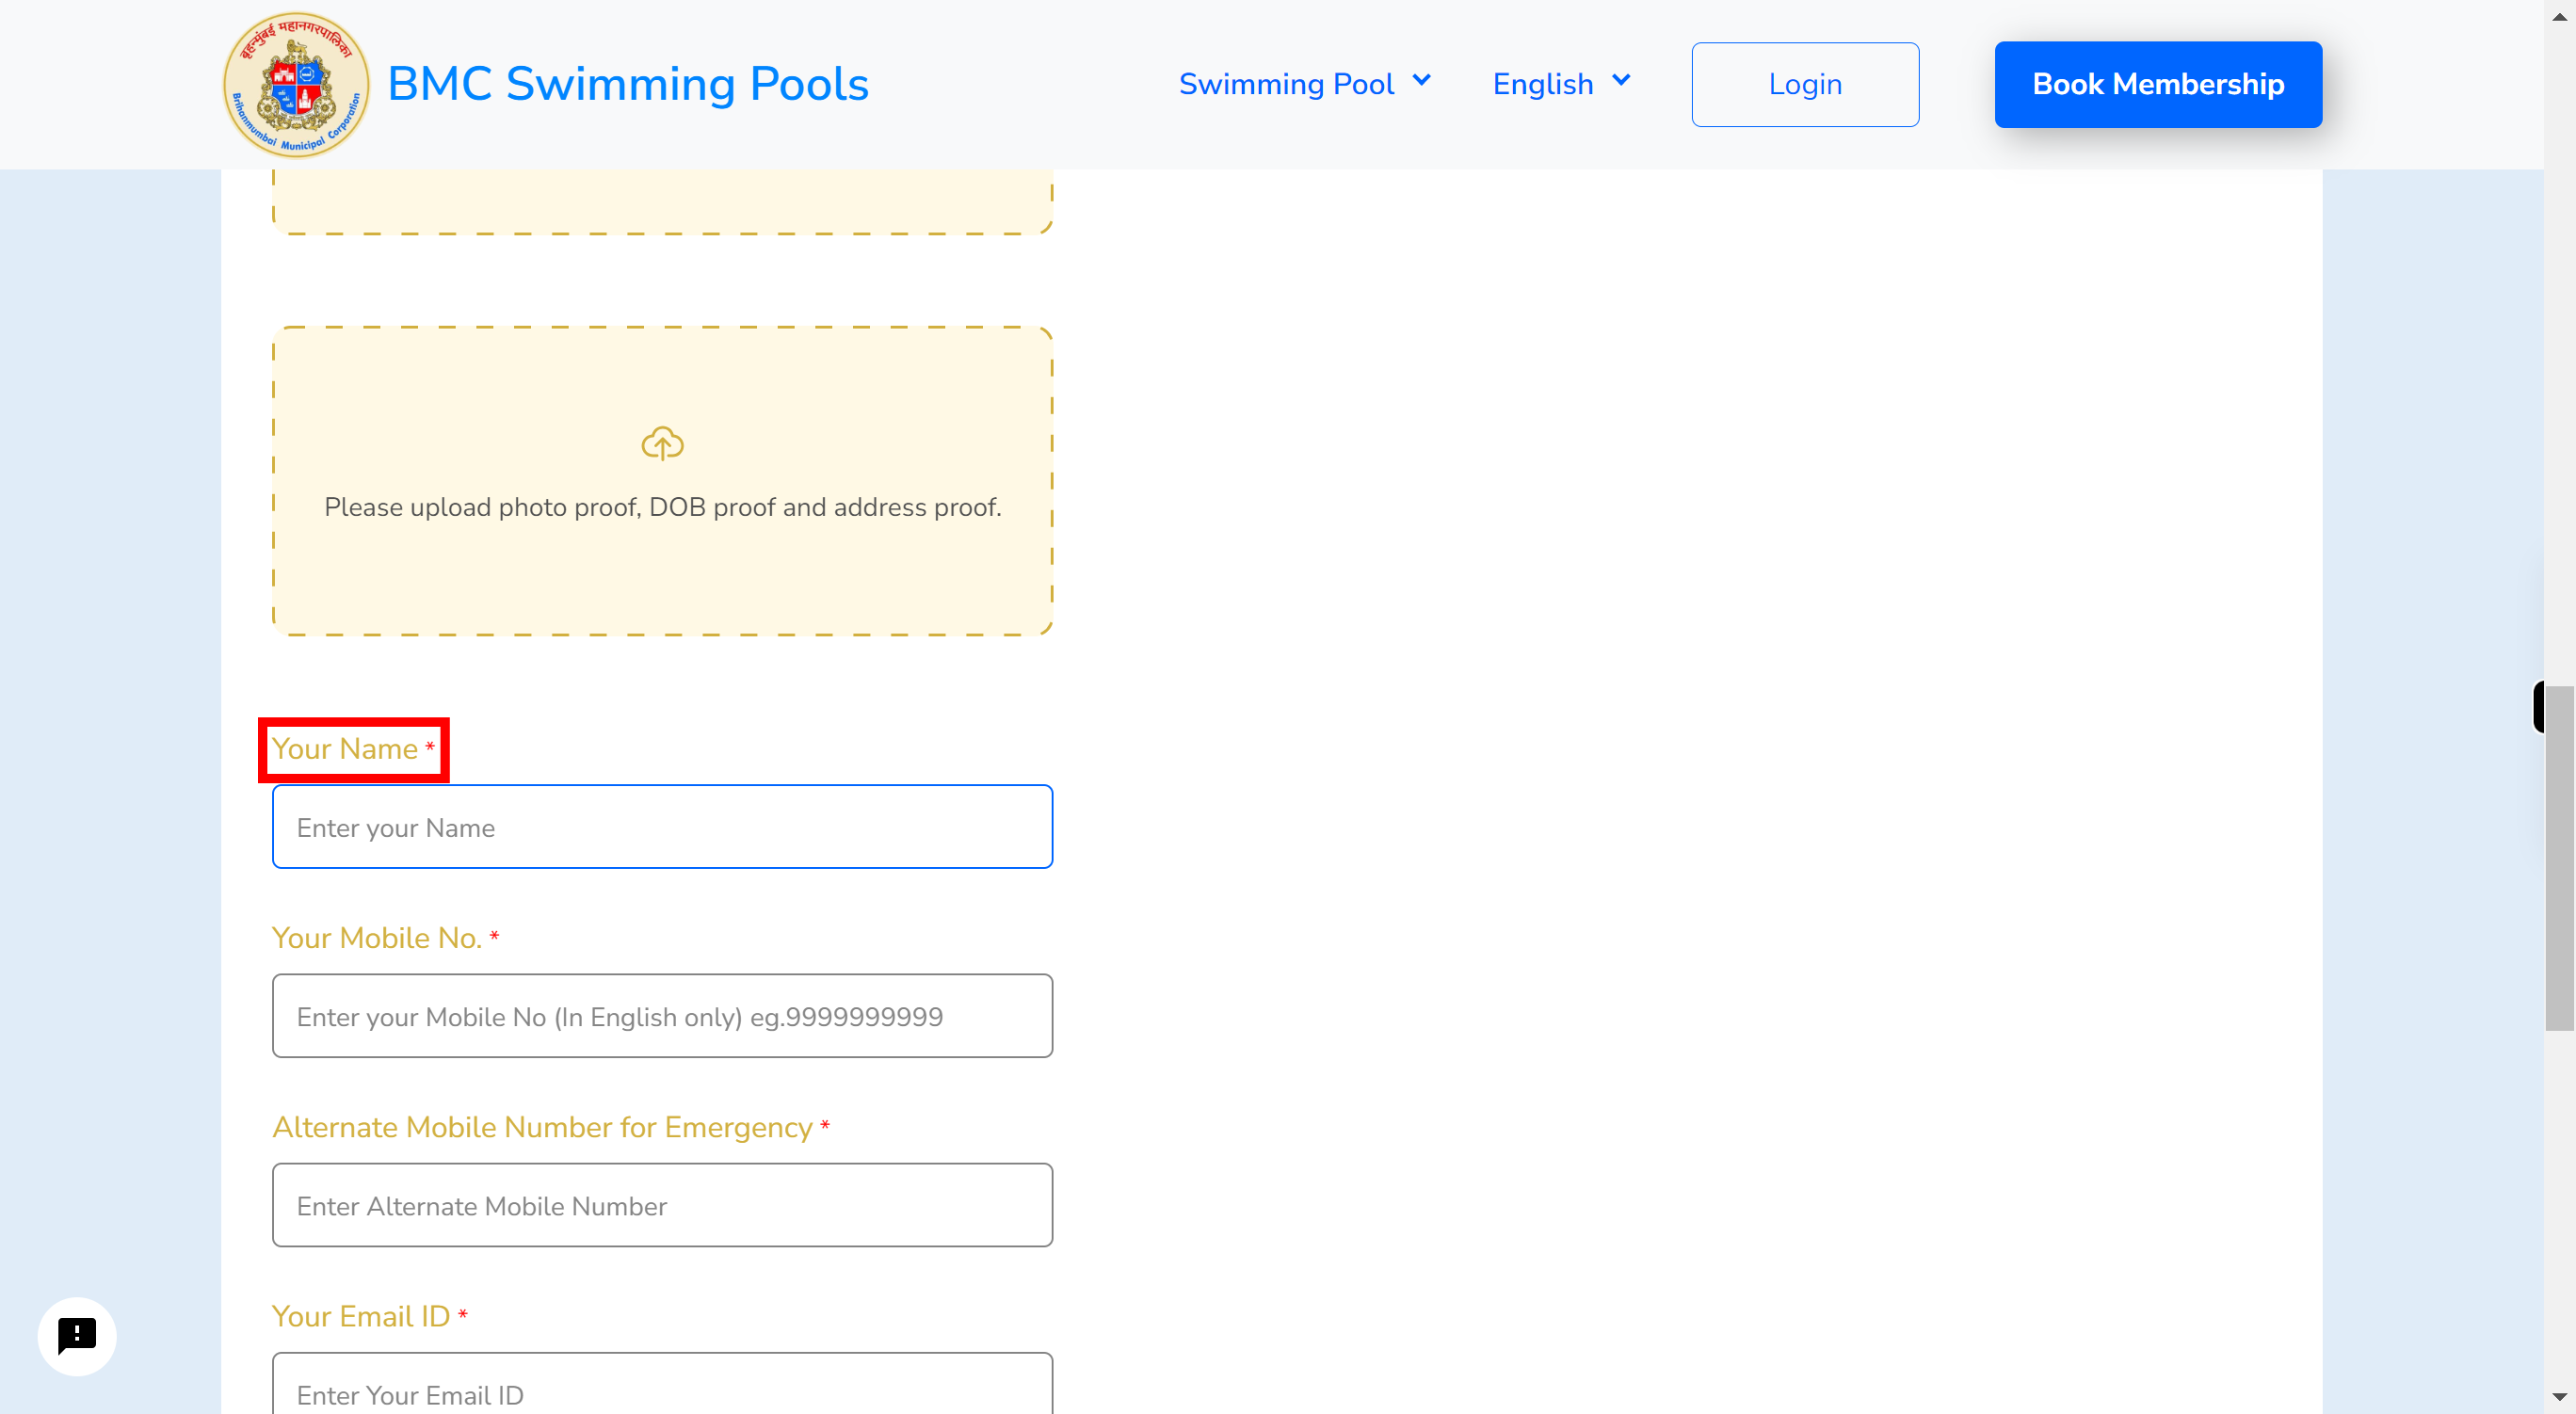Click the feedback exclamation icon
Image resolution: width=2576 pixels, height=1414 pixels.
(76, 1334)
